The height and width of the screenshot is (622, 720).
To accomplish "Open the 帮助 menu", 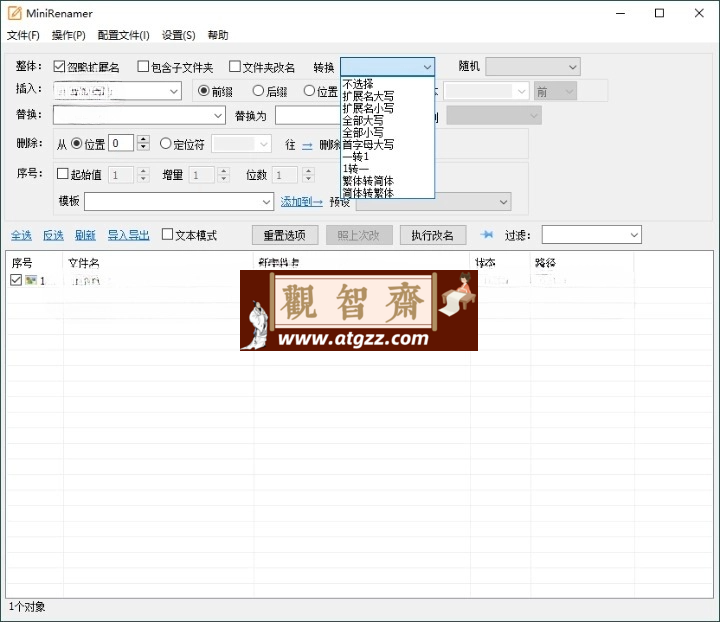I will (218, 35).
